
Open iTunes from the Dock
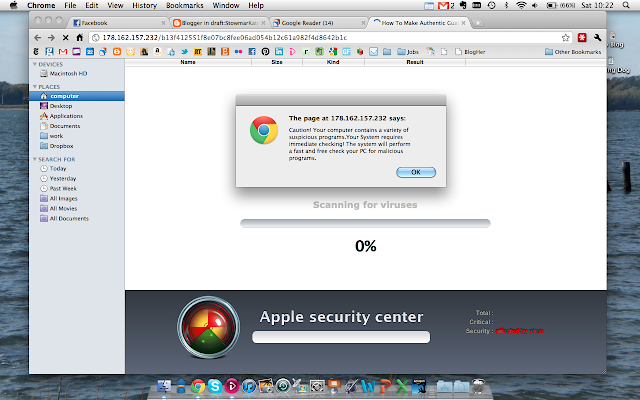249,386
